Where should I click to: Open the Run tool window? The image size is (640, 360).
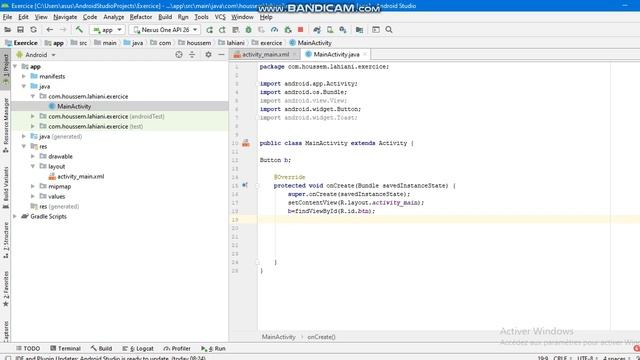point(213,348)
